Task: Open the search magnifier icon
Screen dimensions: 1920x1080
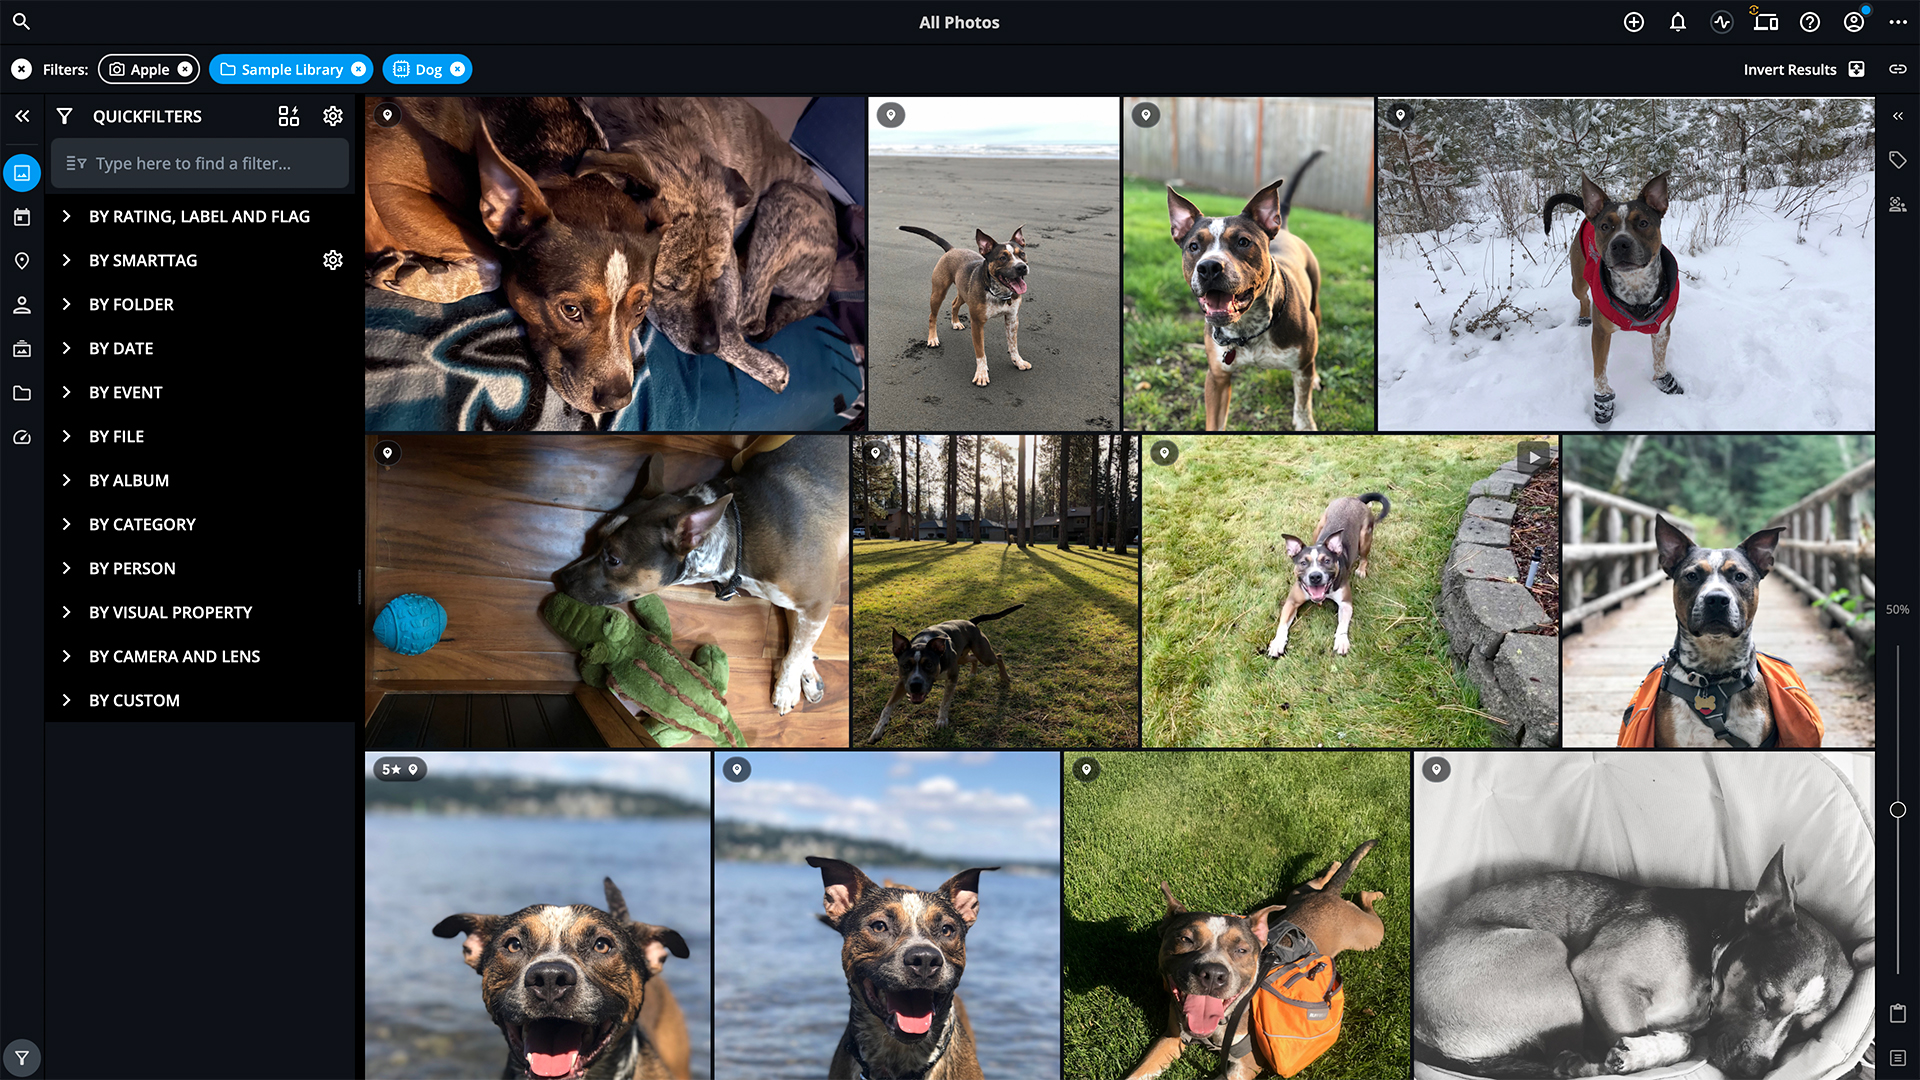Action: click(21, 21)
